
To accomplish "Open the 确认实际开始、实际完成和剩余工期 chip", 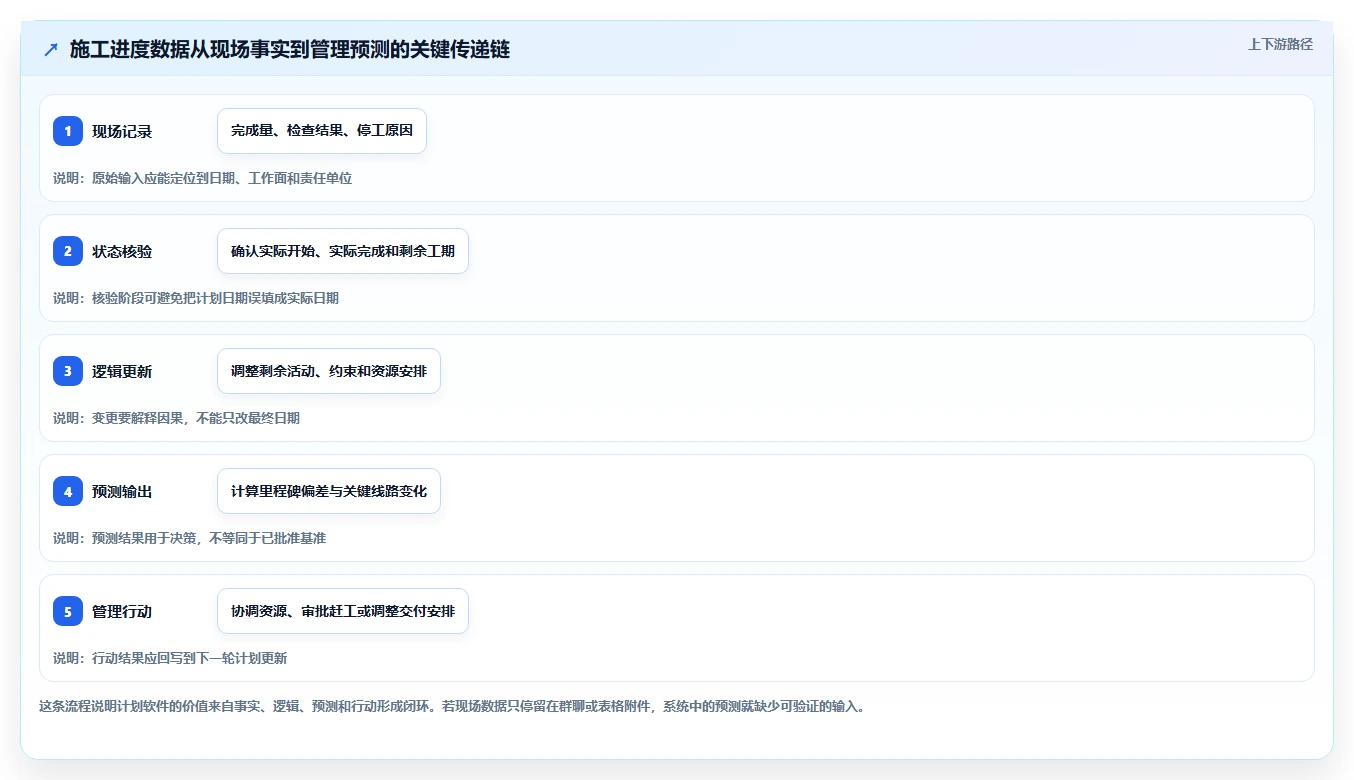I will click(x=343, y=251).
